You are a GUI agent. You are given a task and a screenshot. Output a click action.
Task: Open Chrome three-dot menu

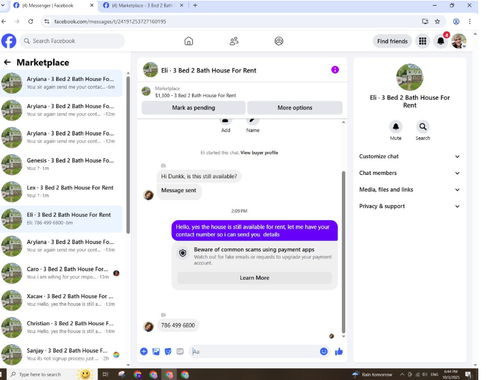point(470,21)
